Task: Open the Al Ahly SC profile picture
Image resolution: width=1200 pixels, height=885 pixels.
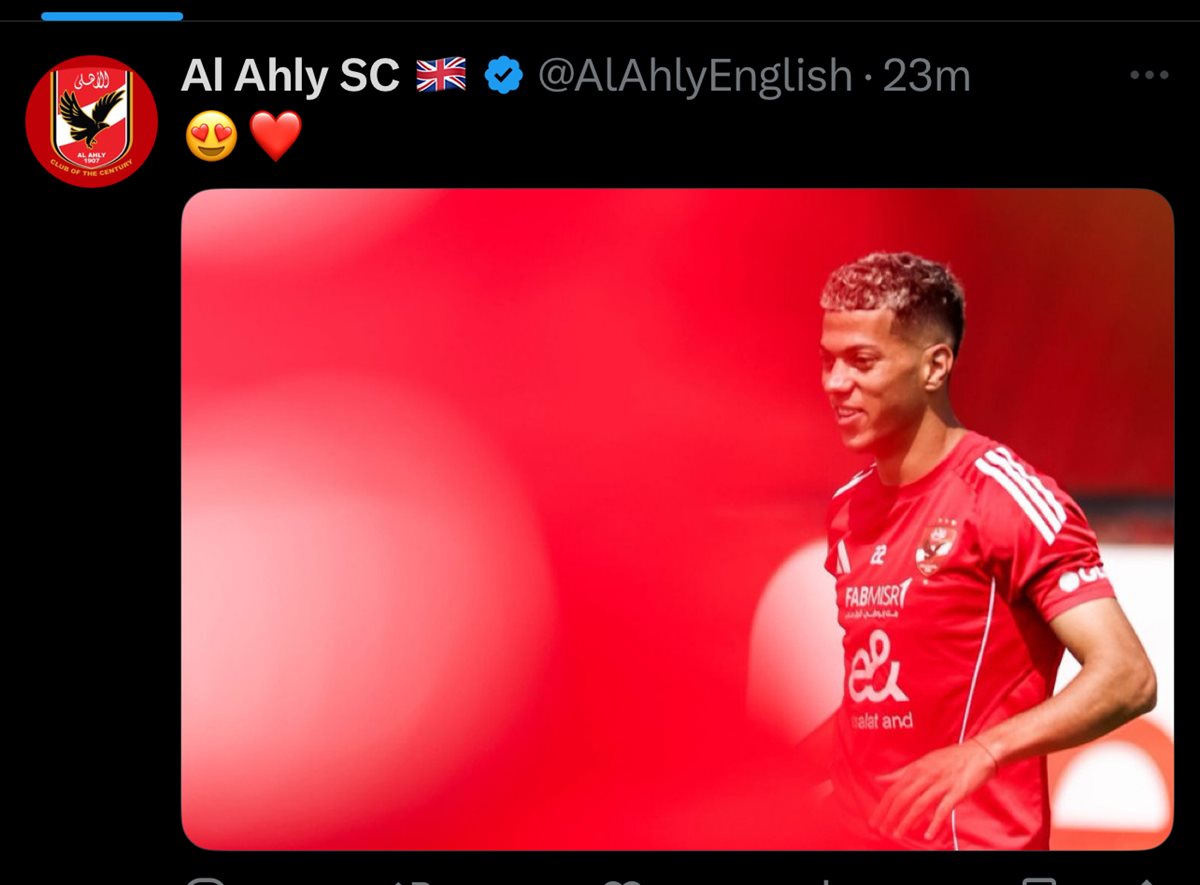Action: pyautogui.click(x=91, y=121)
